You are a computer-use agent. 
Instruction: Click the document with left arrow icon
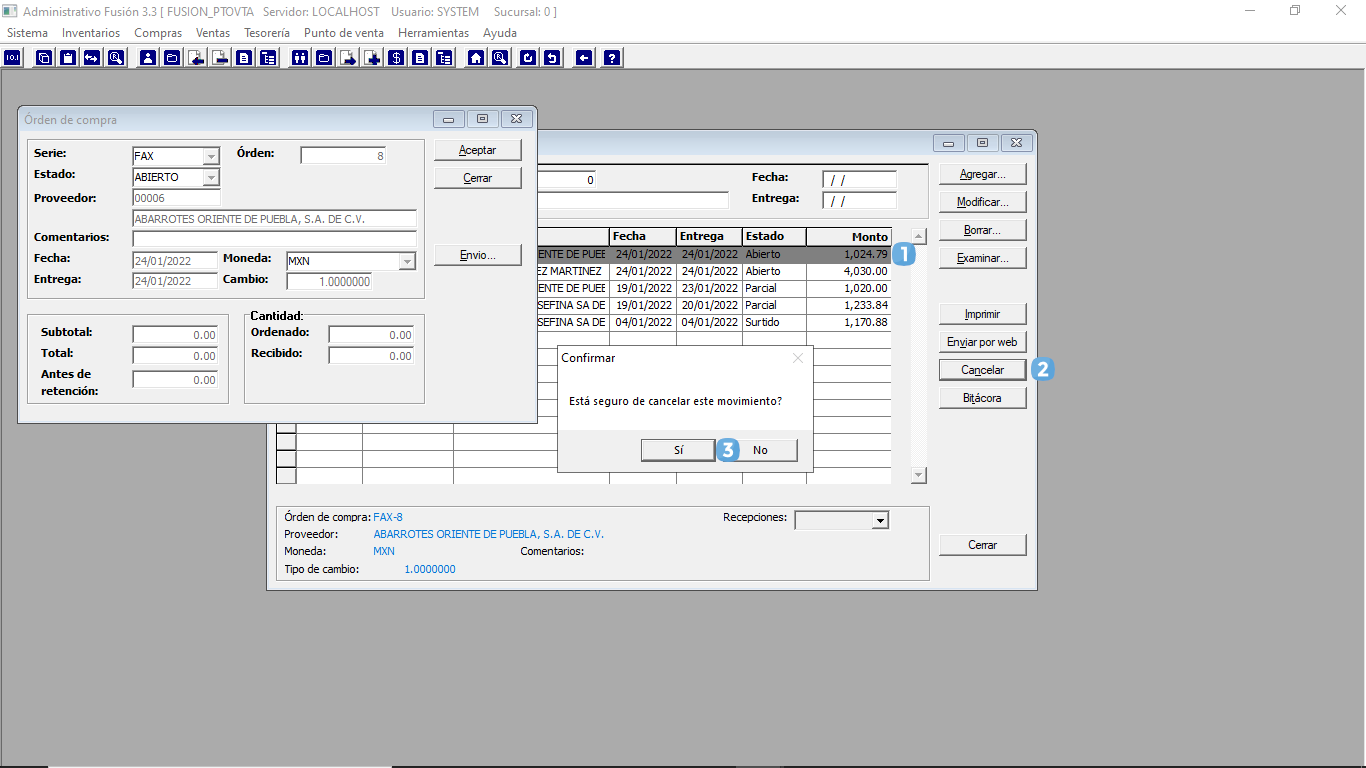196,58
